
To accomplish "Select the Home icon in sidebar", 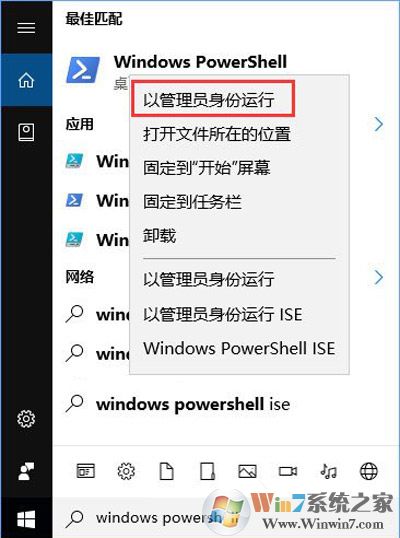I will coord(26,80).
